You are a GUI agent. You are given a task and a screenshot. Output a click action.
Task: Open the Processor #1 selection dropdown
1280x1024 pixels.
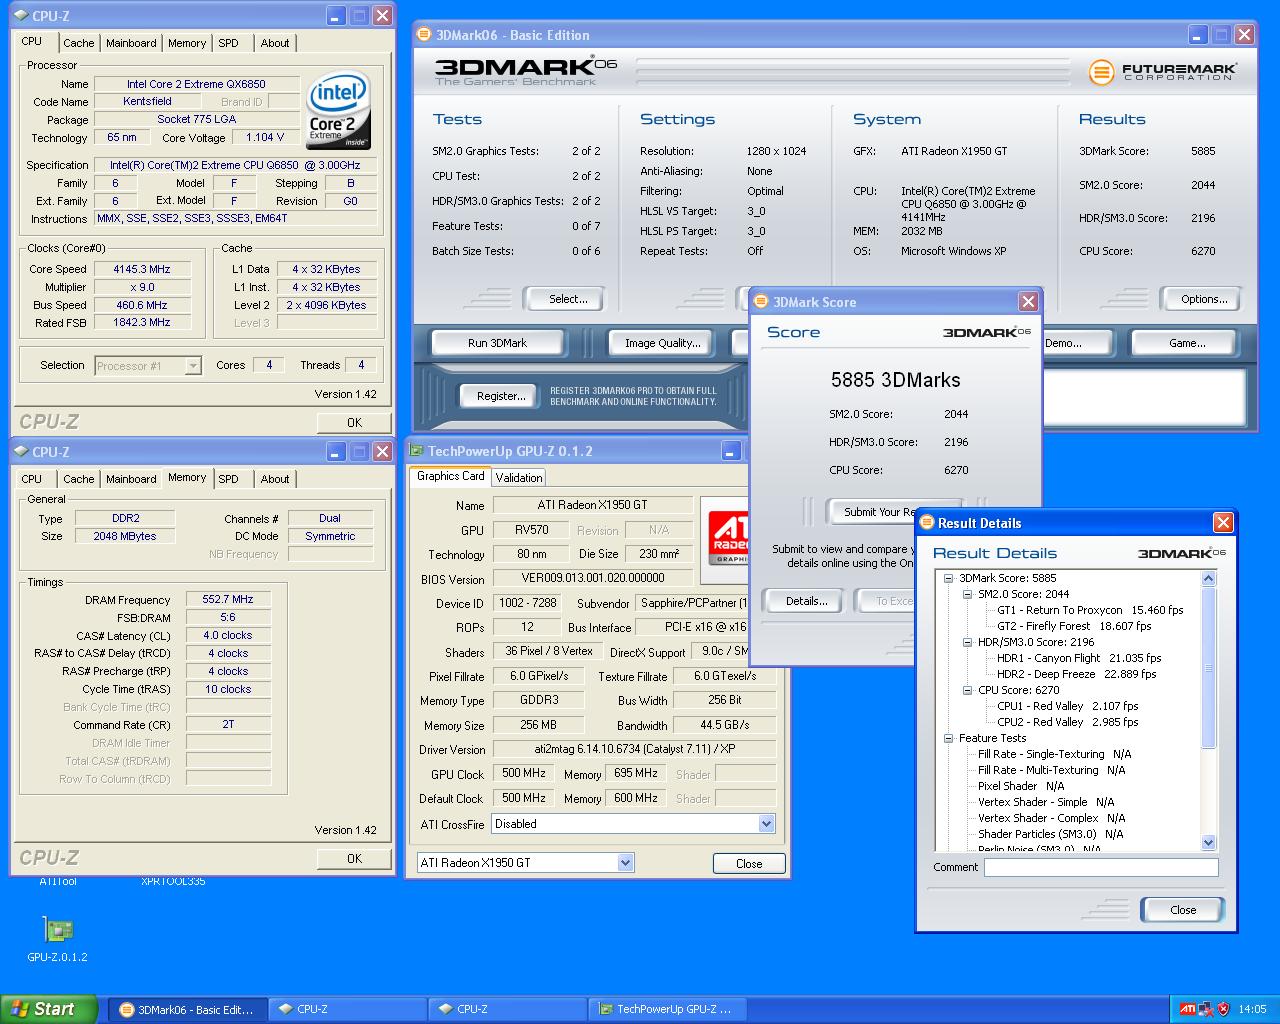point(148,366)
